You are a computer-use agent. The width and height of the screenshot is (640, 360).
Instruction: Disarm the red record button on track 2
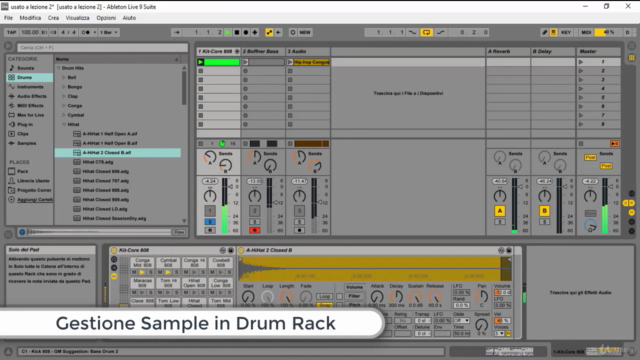[254, 230]
